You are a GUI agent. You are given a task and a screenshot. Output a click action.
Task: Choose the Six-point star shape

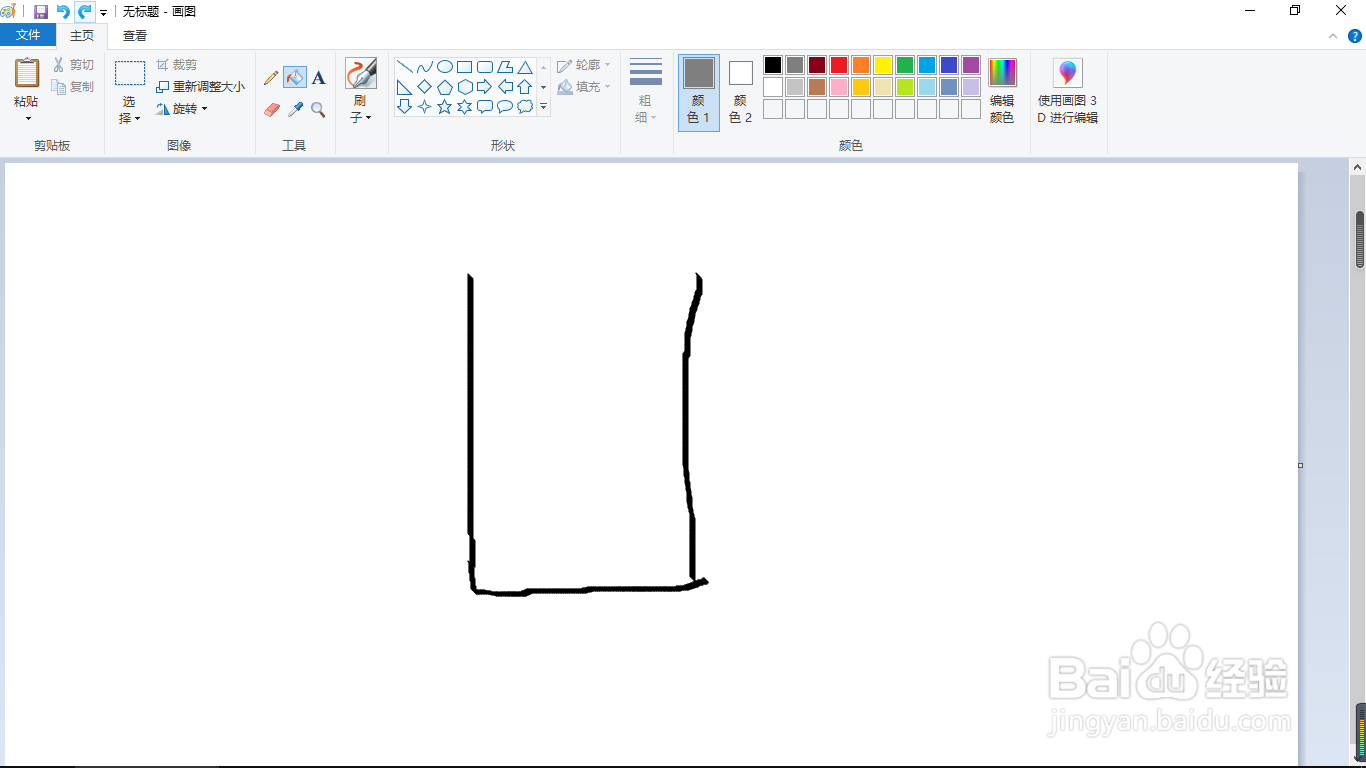click(x=465, y=106)
